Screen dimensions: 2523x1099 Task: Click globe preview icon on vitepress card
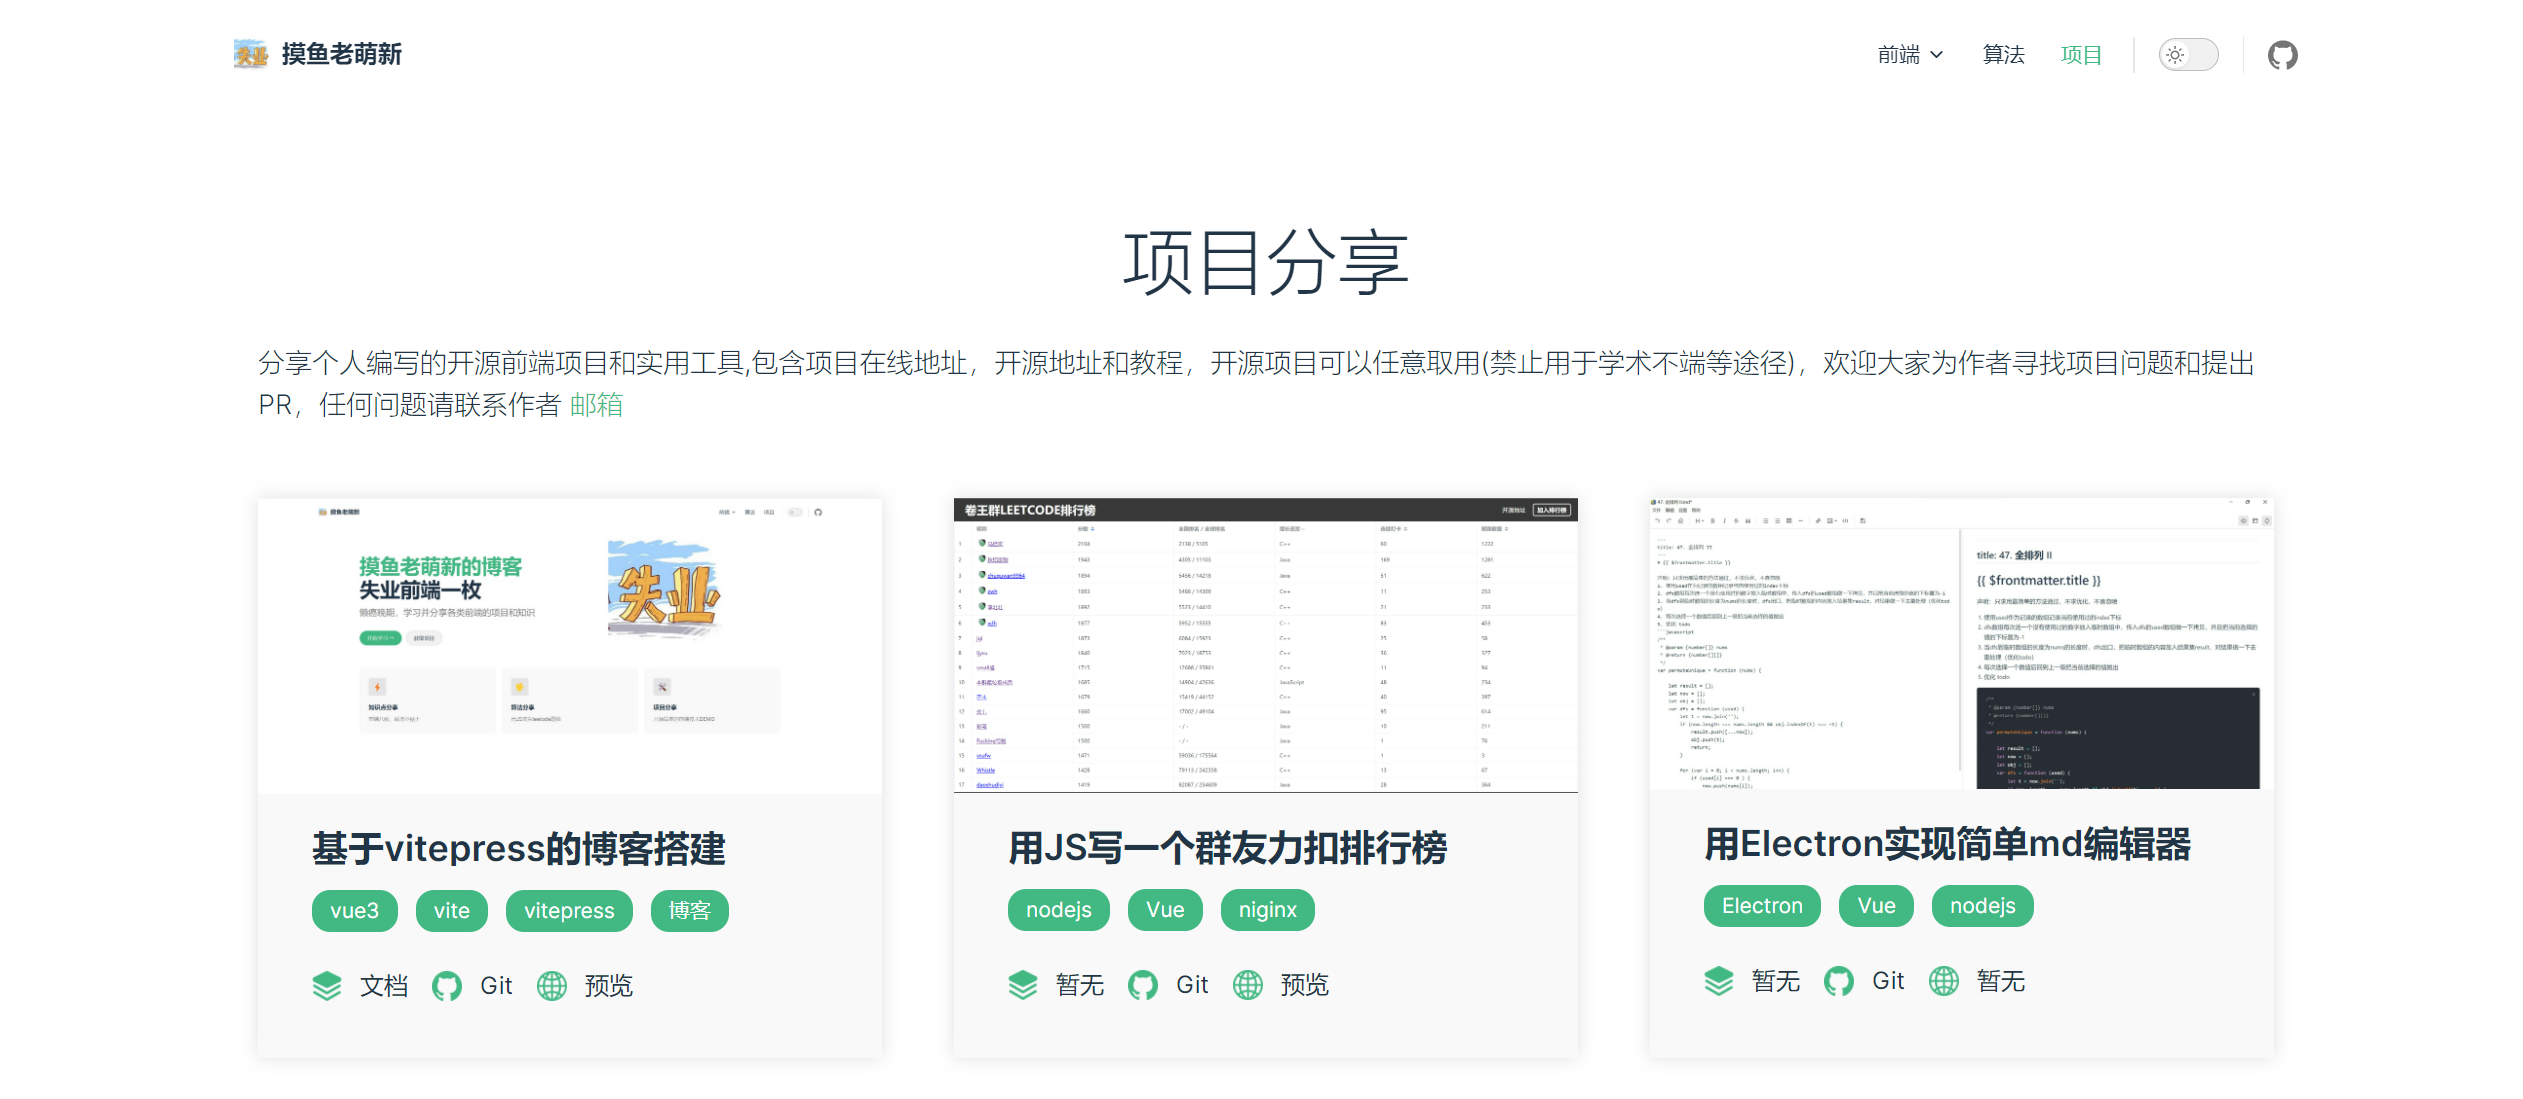point(552,986)
